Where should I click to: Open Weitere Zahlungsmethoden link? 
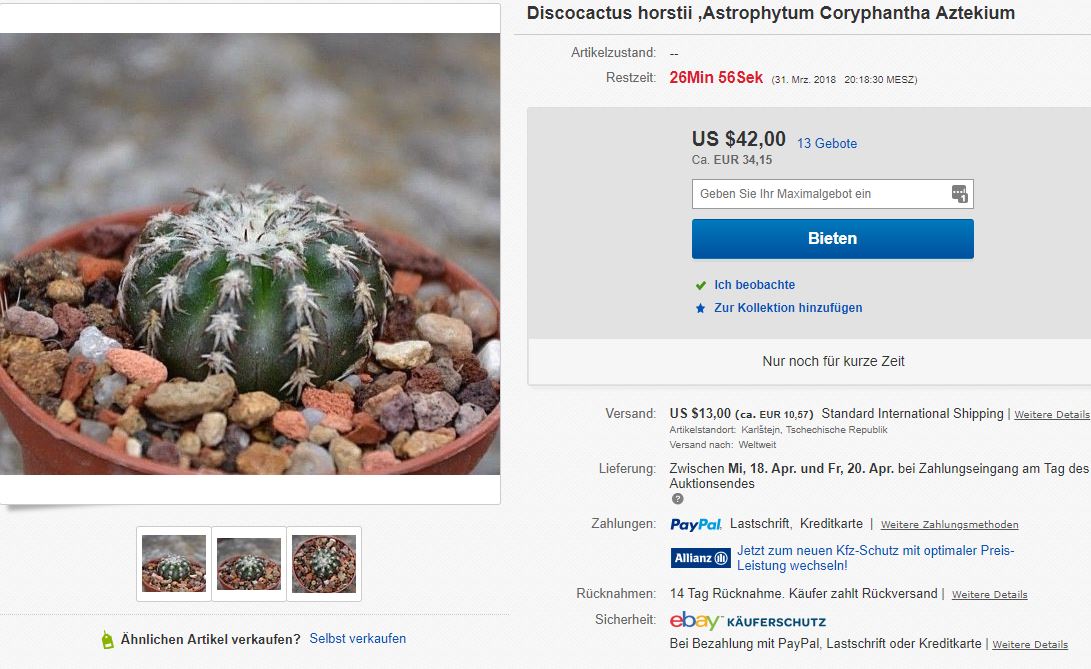949,524
